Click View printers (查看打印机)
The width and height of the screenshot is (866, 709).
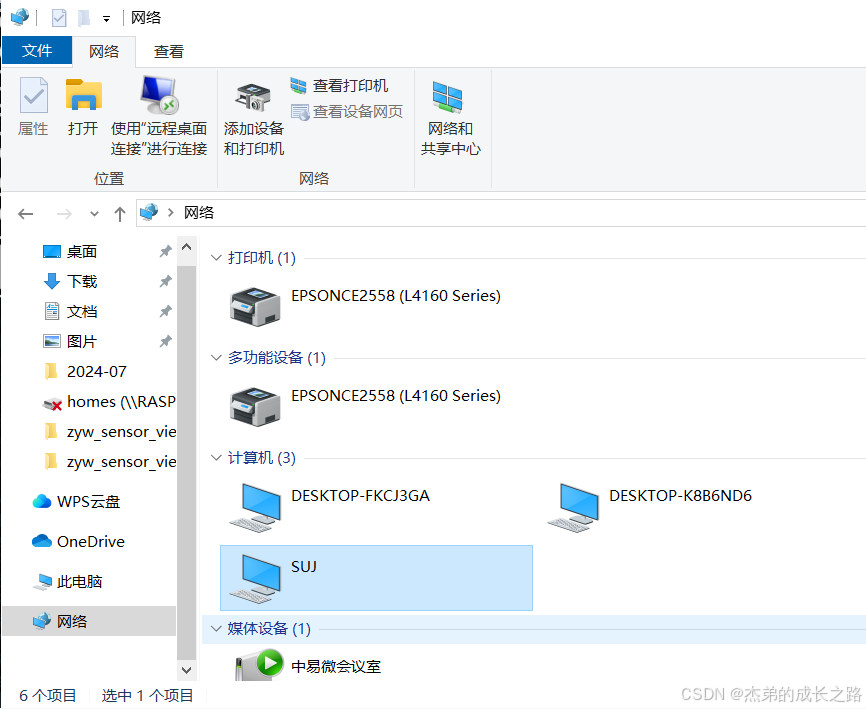339,86
